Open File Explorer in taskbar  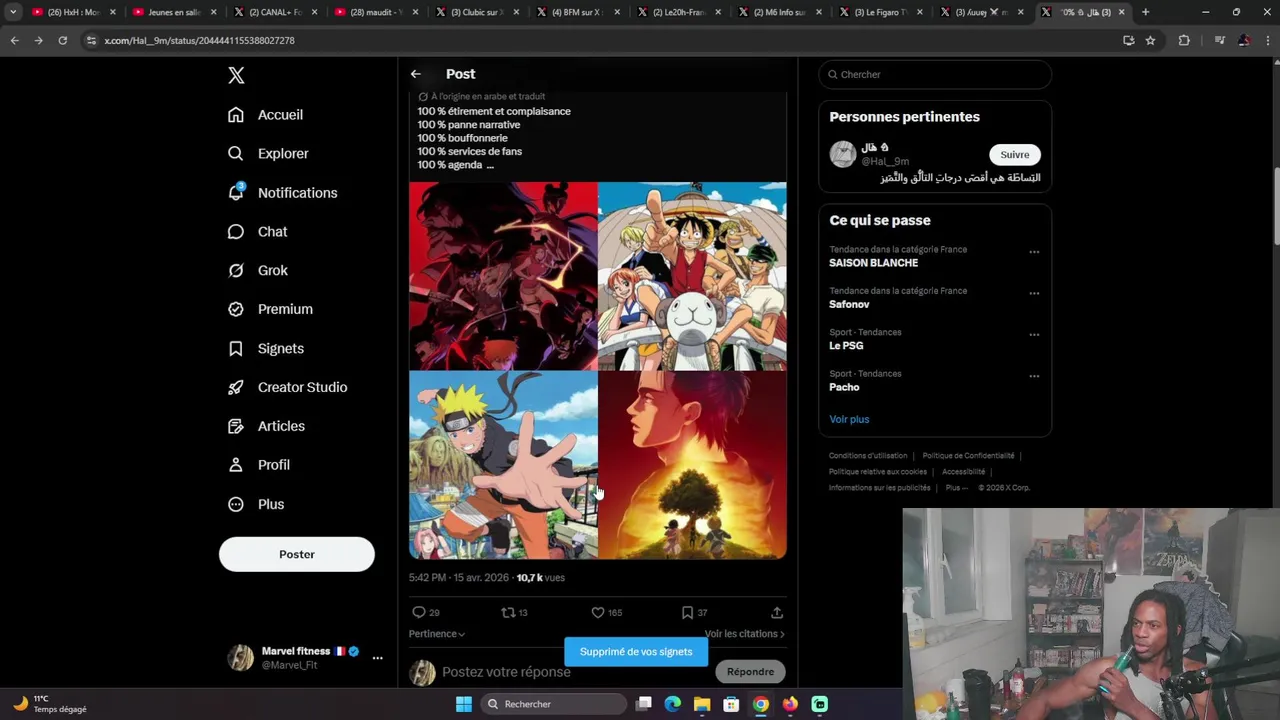(702, 704)
